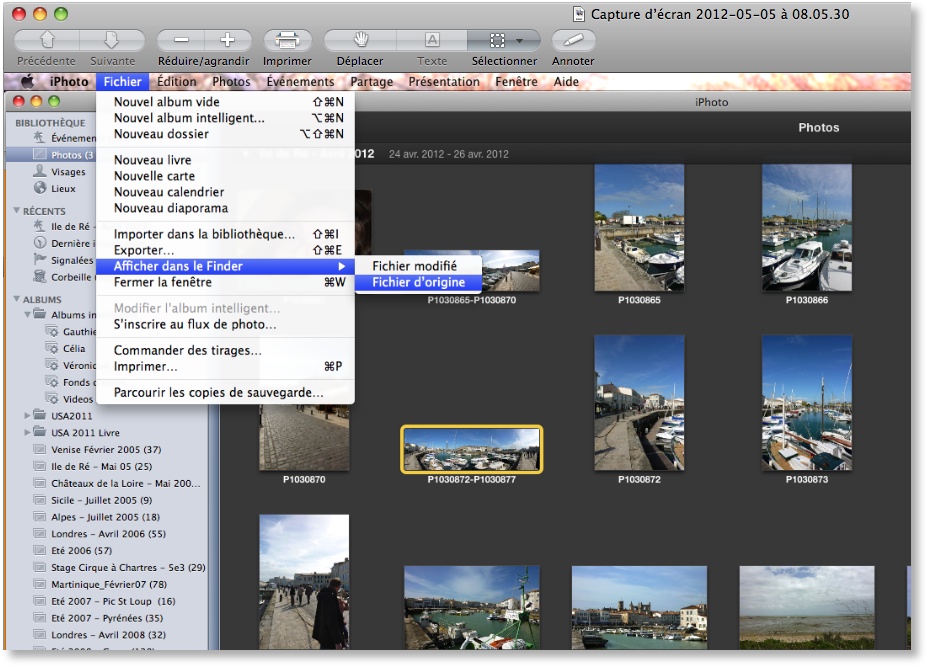928x668 pixels.
Task: Select panorama thumbnail P1030872-P1030877
Action: (x=472, y=449)
